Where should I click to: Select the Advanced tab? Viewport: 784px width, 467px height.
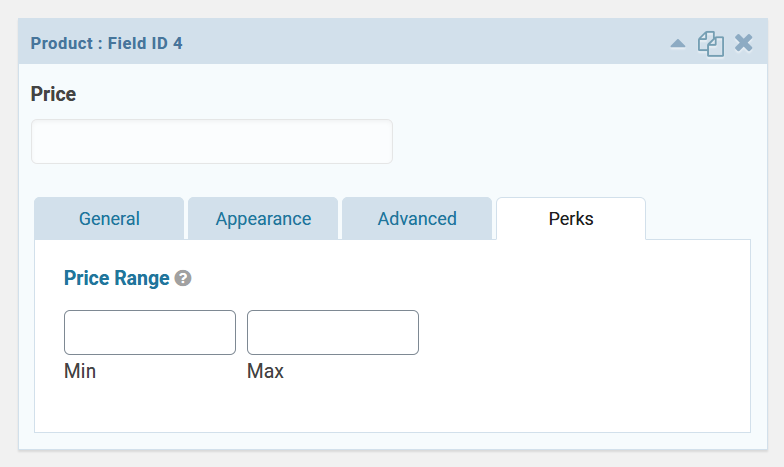[417, 218]
